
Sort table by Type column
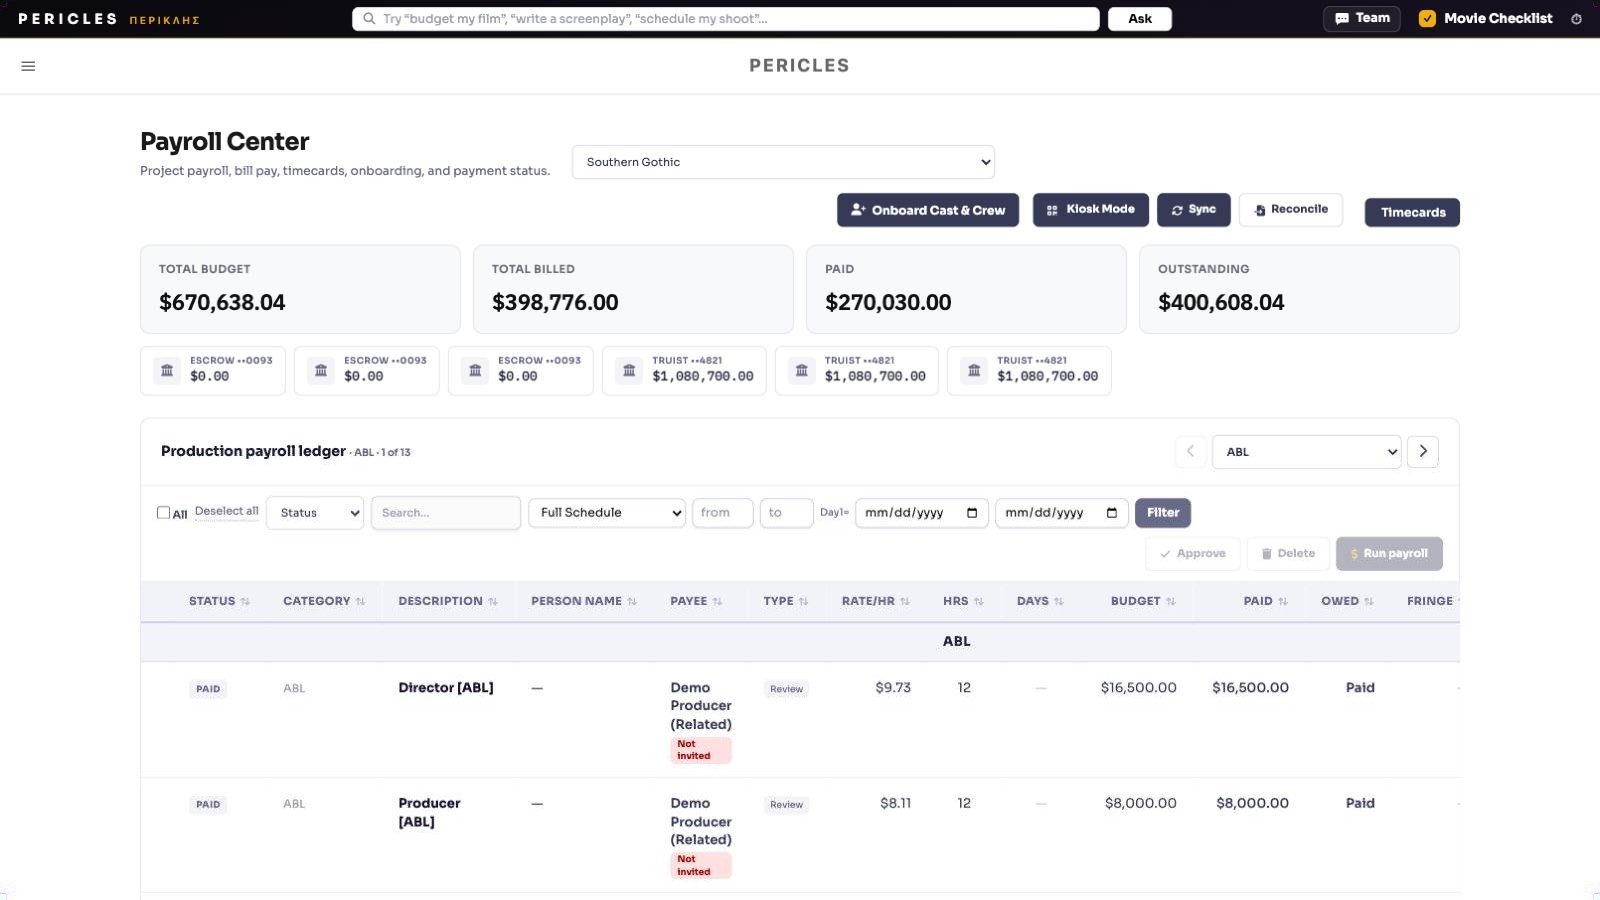coord(785,601)
